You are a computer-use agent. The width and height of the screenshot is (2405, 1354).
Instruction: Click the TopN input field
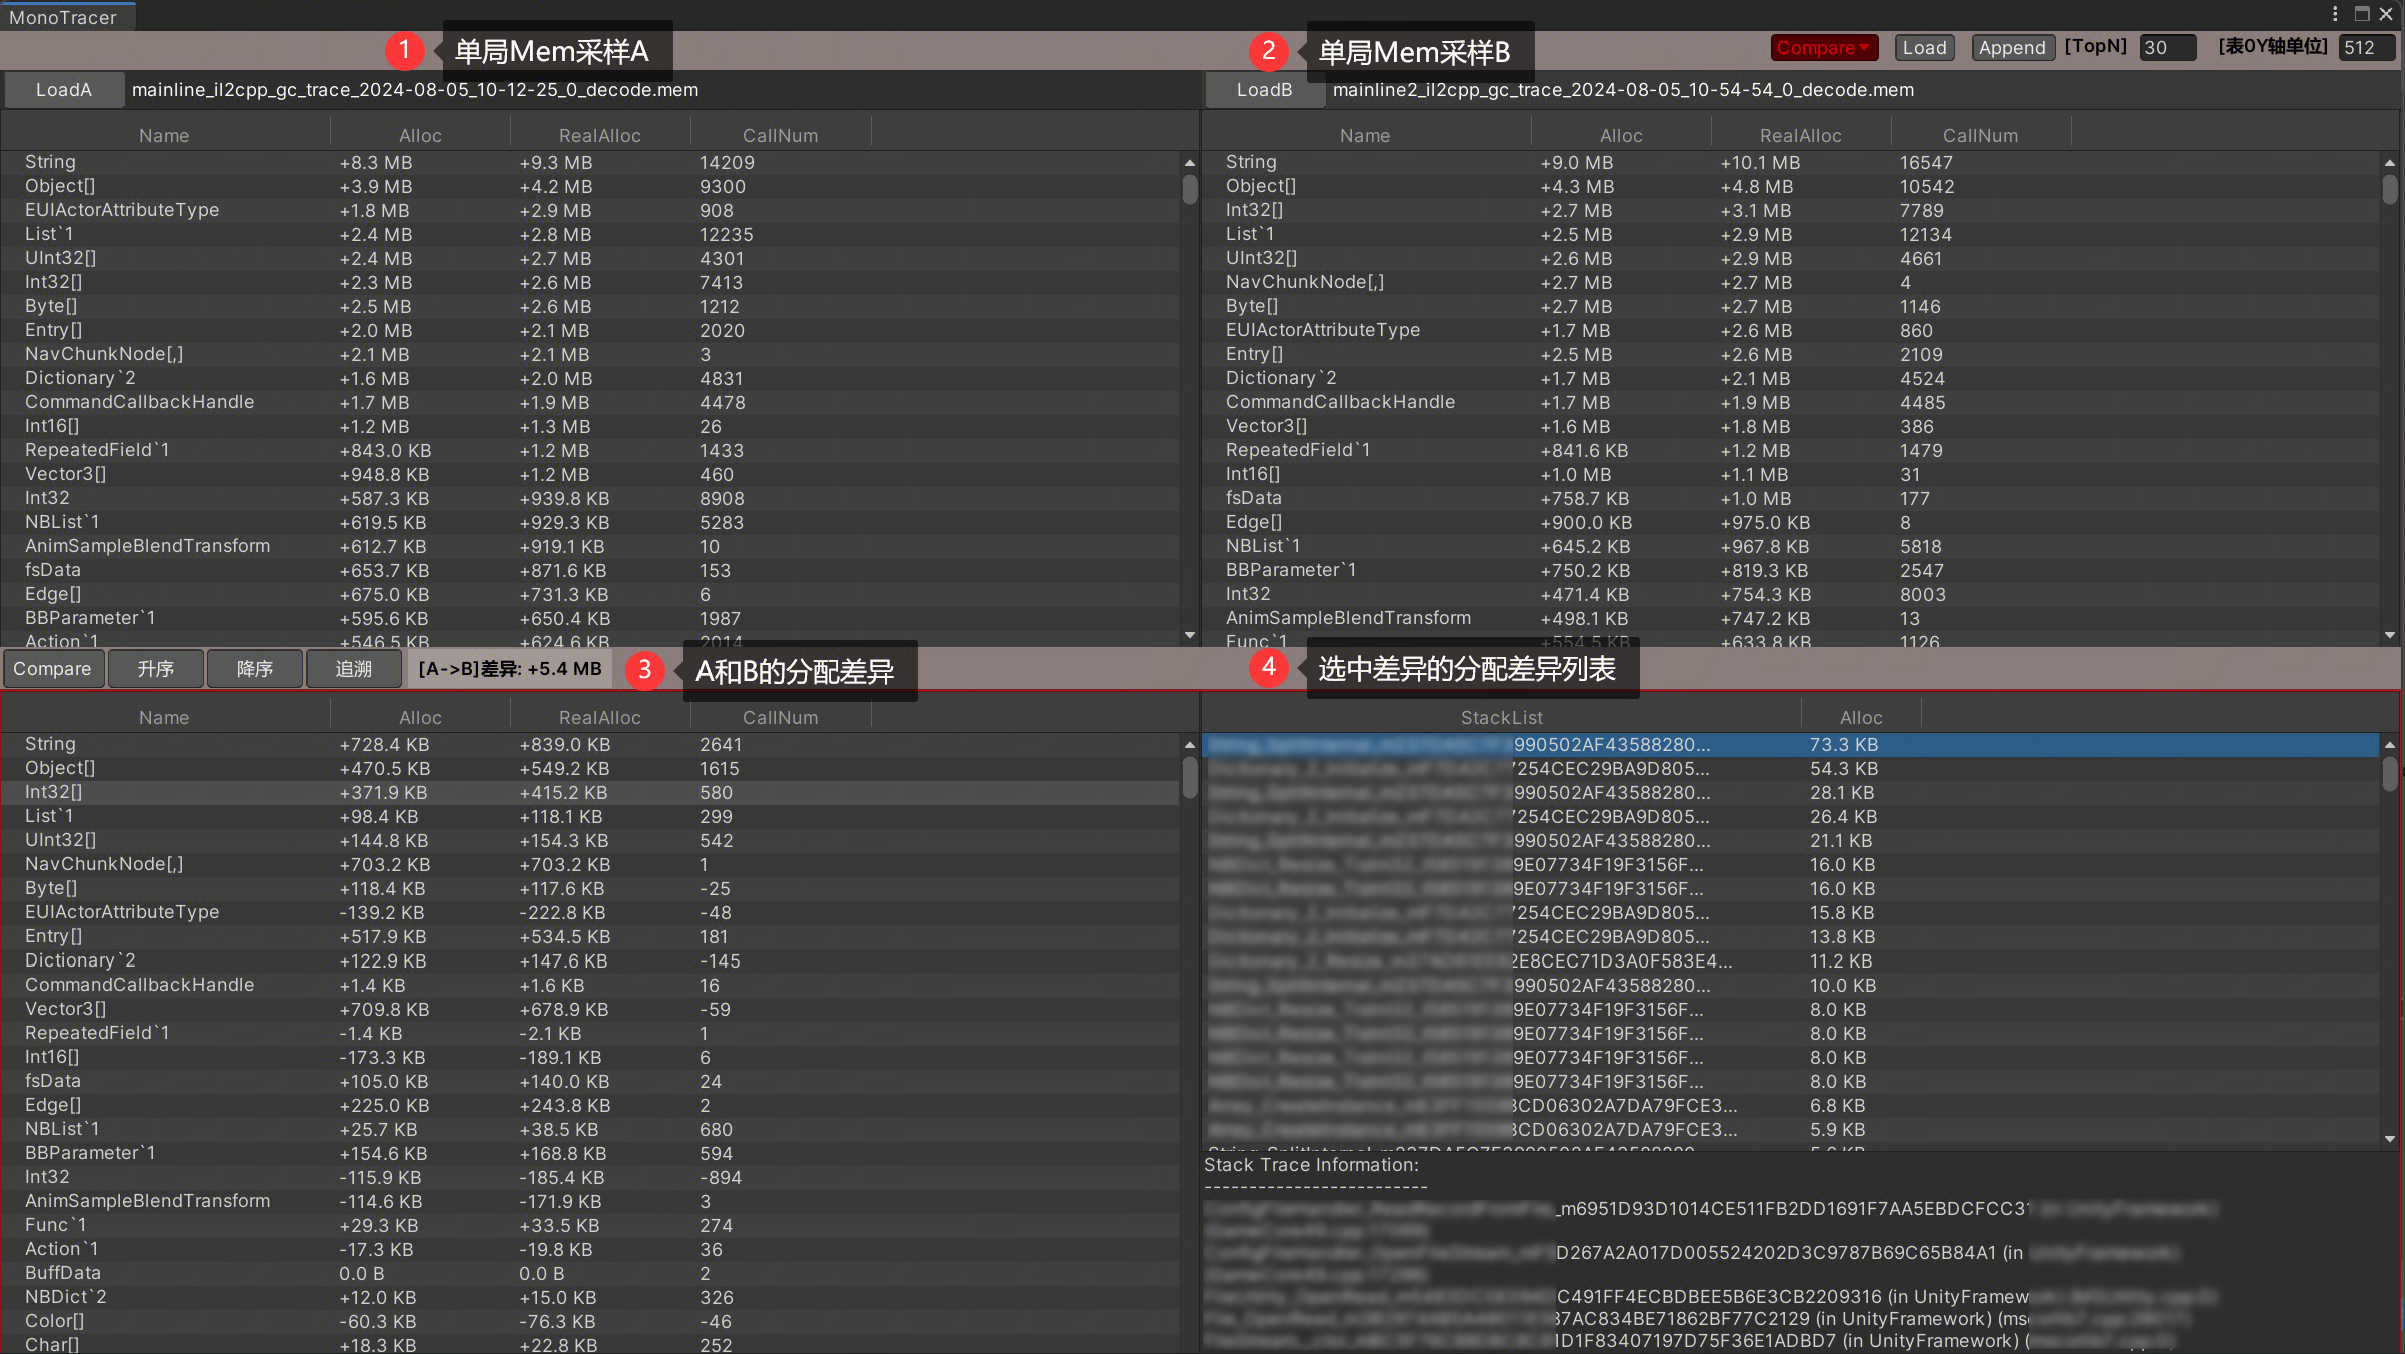(x=2166, y=47)
